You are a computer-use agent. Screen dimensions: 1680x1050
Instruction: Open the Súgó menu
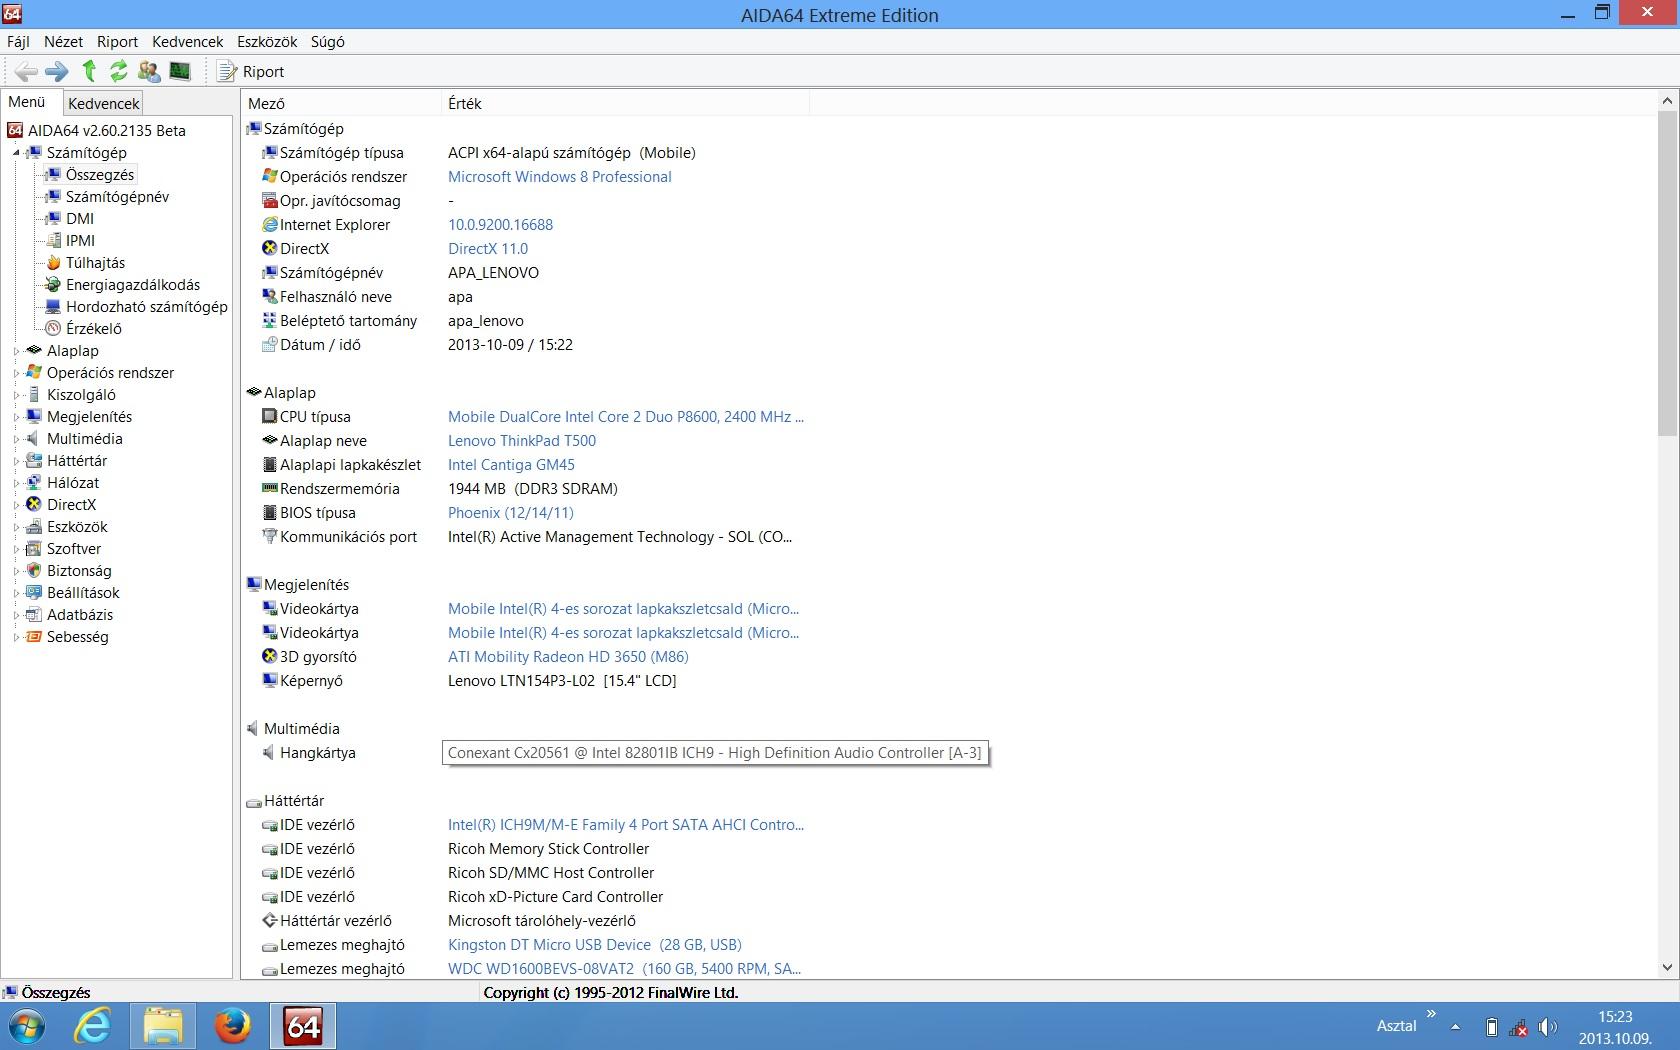(x=328, y=42)
